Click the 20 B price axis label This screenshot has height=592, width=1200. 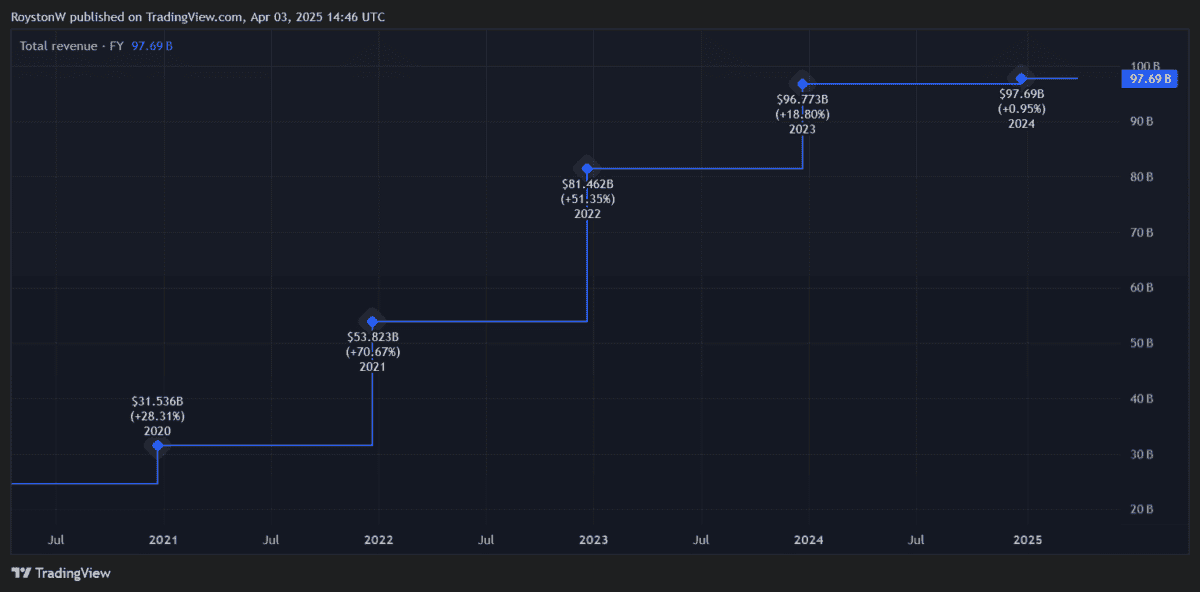pyautogui.click(x=1142, y=510)
